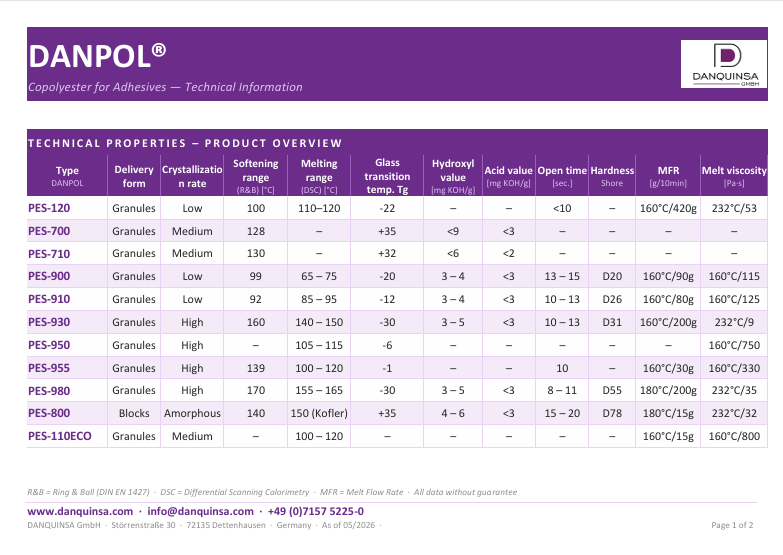Click the "Blocks" delivery form cell

(134, 413)
